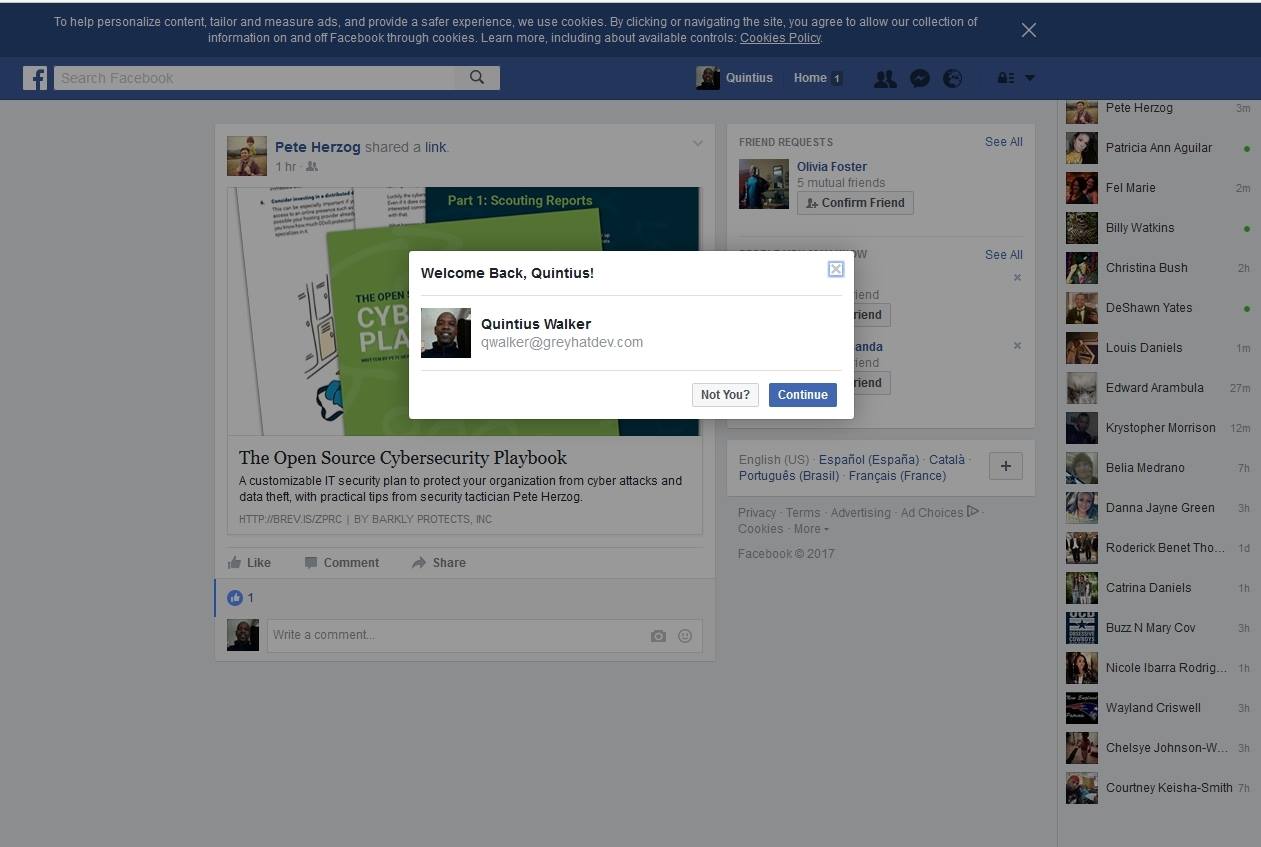See all people you may know

[1004, 255]
